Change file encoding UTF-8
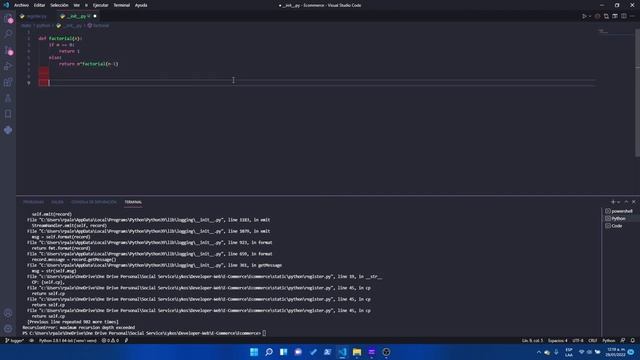640x360 pixels. tap(578, 340)
